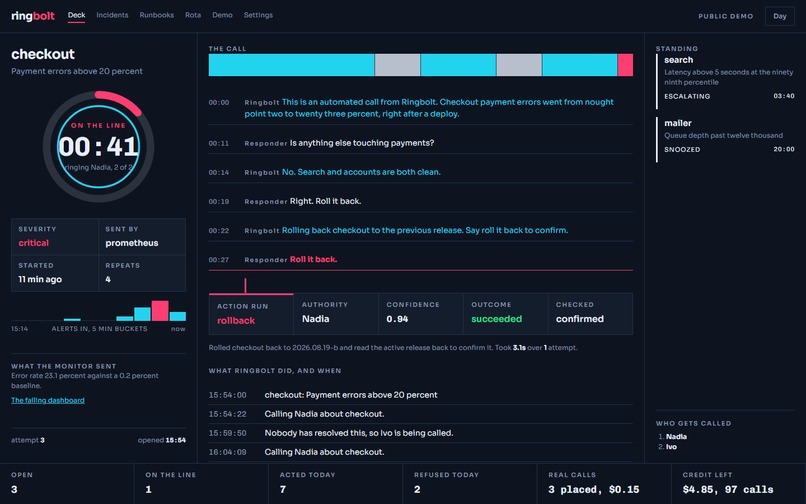Select the second grey responder segment in the call bar
The image size is (806, 504).
pos(519,65)
